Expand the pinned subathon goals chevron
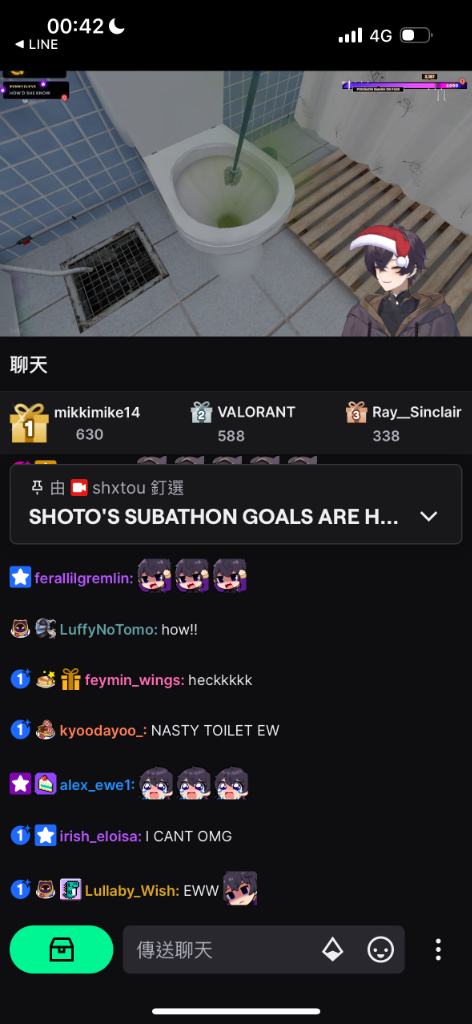Image resolution: width=472 pixels, height=1024 pixels. tap(428, 517)
